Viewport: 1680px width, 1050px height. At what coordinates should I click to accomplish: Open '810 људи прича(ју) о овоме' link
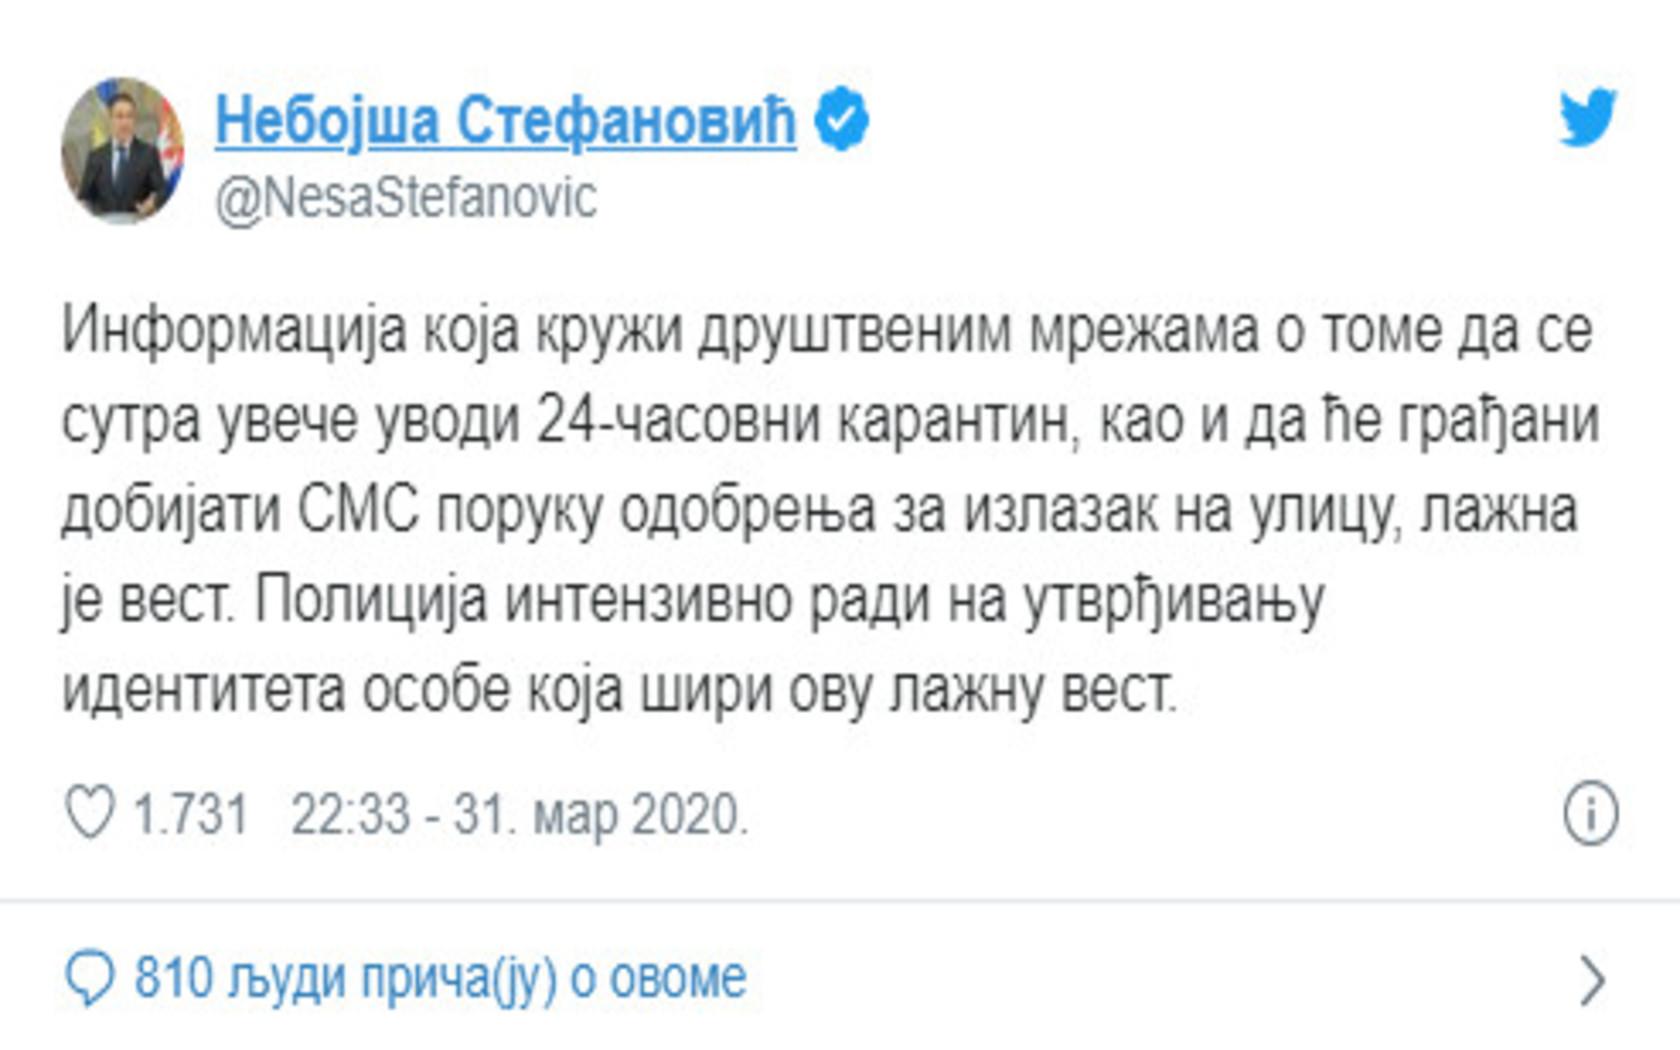click(x=440, y=978)
